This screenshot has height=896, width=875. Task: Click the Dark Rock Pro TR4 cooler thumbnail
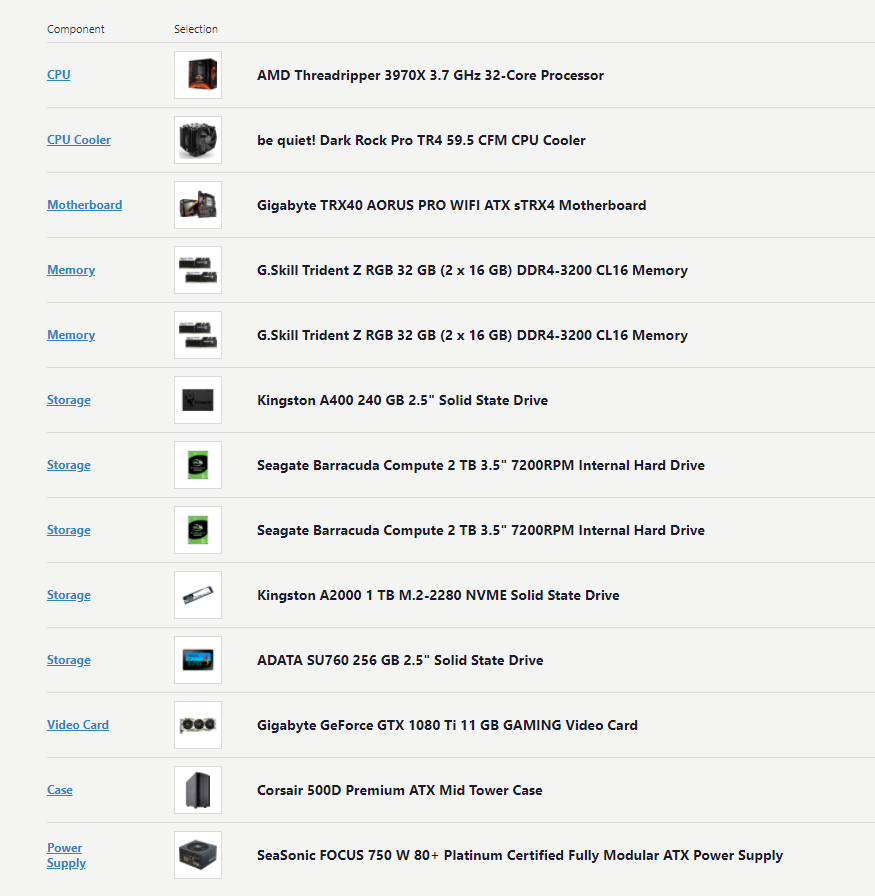(197, 140)
